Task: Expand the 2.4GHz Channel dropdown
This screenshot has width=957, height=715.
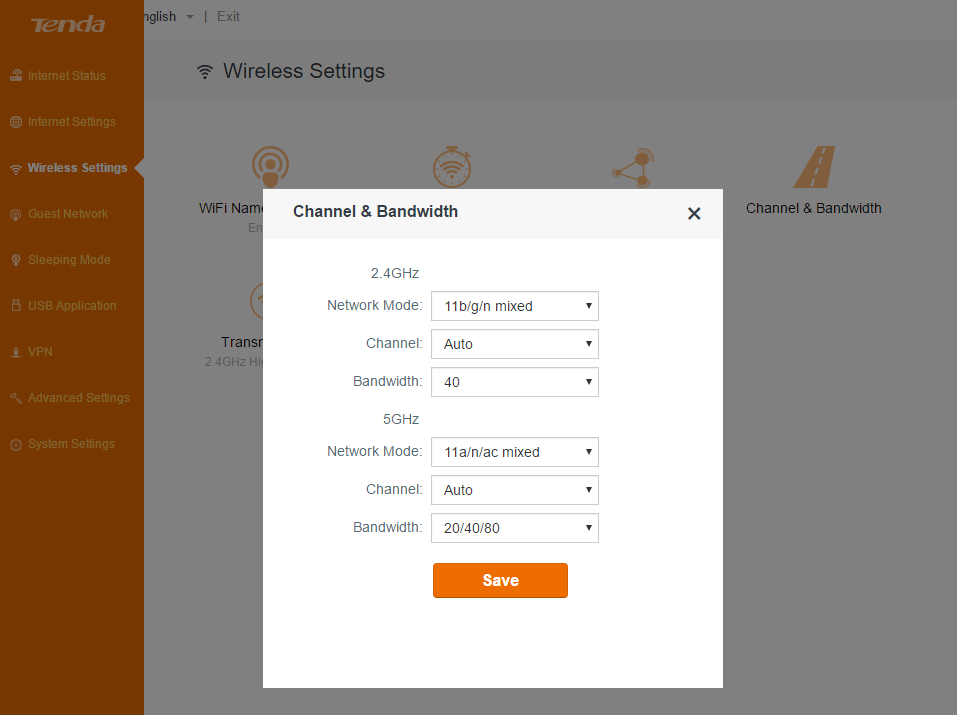Action: 514,344
